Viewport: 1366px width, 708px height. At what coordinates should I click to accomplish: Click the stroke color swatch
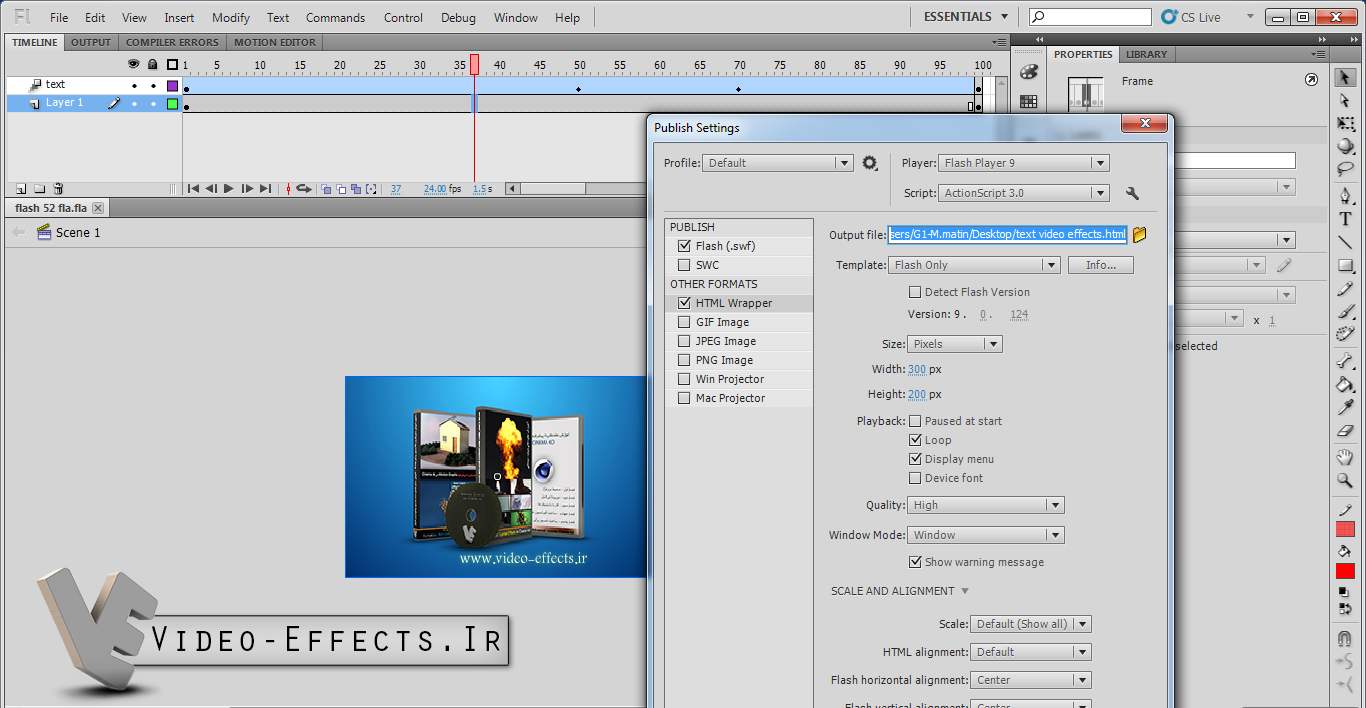pyautogui.click(x=1345, y=530)
